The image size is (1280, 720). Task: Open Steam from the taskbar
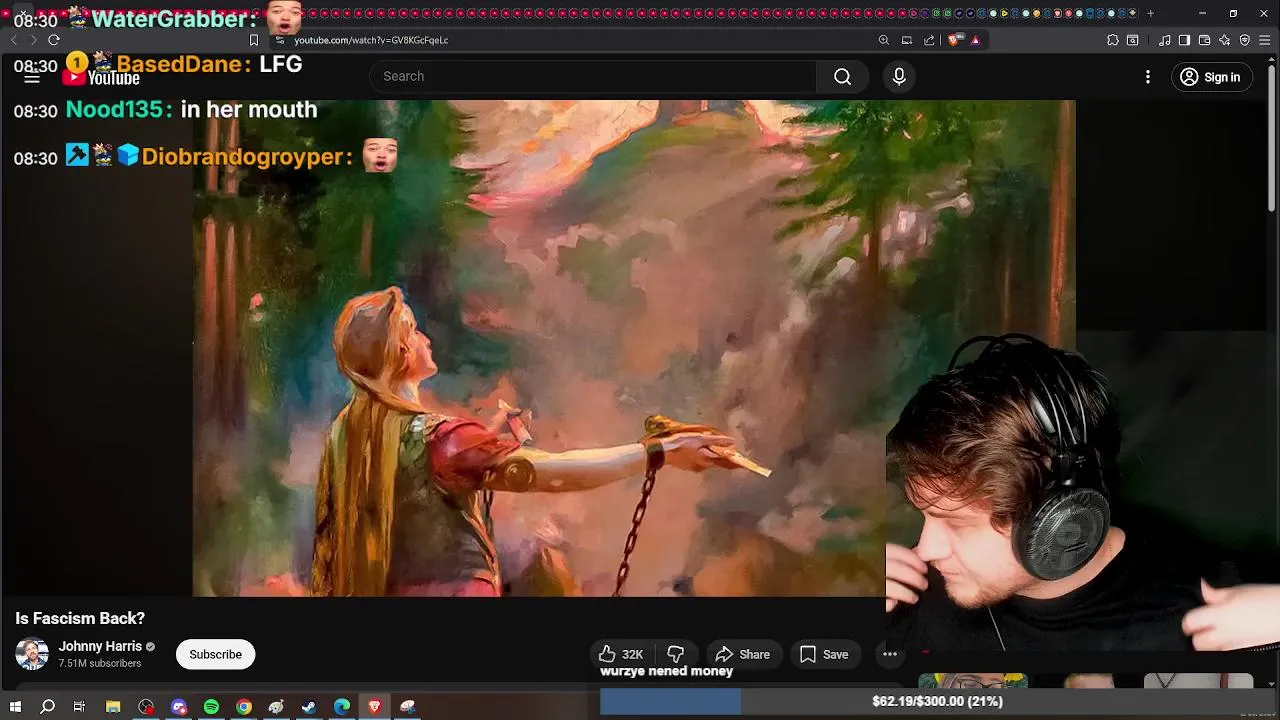click(309, 707)
